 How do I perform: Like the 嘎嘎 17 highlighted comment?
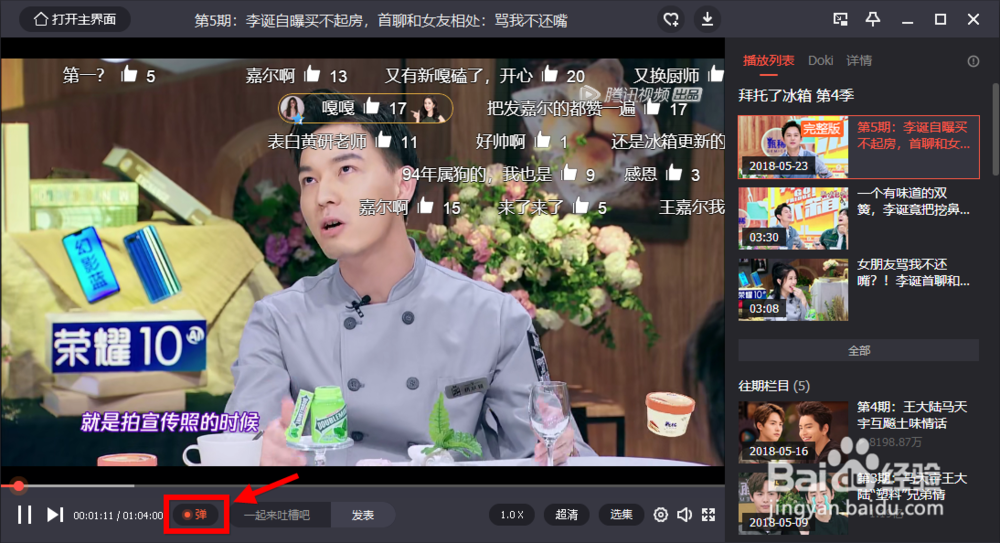coord(372,107)
